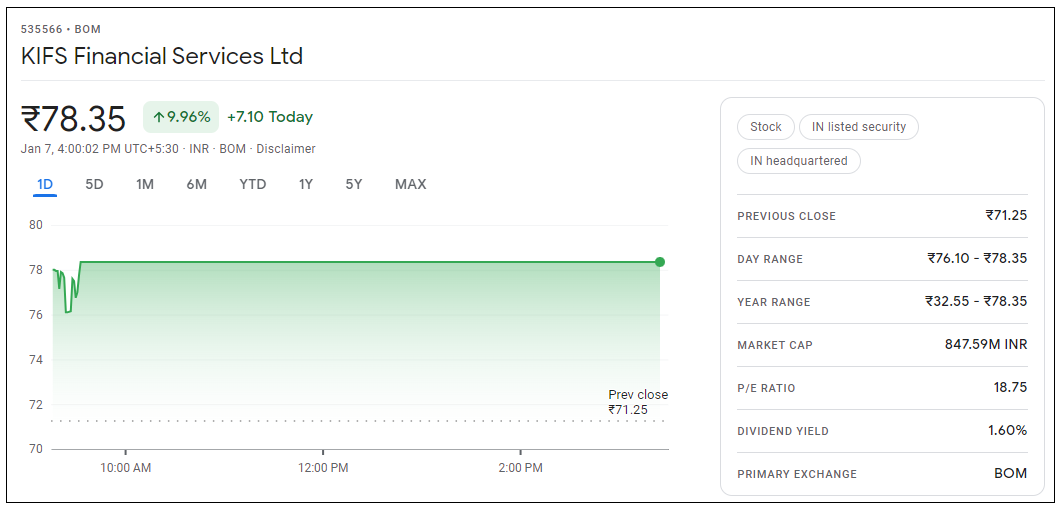The width and height of the screenshot is (1062, 509).
Task: Click the green up-arrow in the 9.96% badge
Action: (158, 117)
